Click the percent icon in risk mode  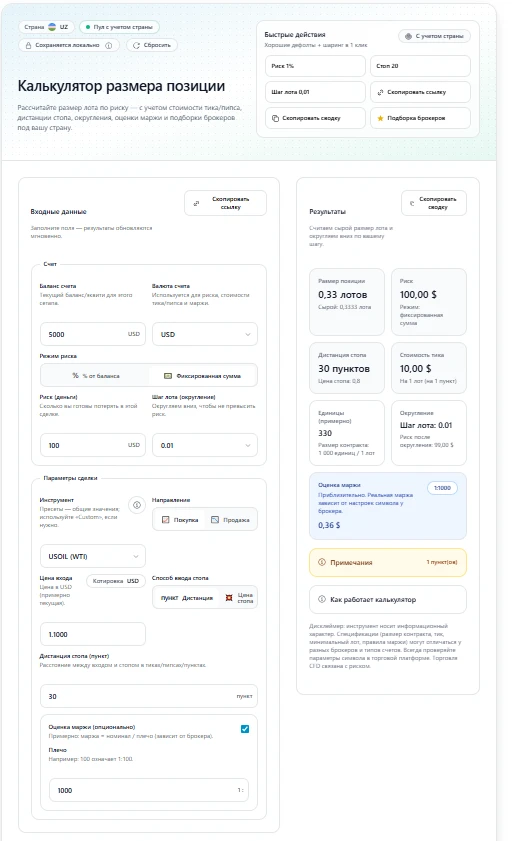point(76,376)
